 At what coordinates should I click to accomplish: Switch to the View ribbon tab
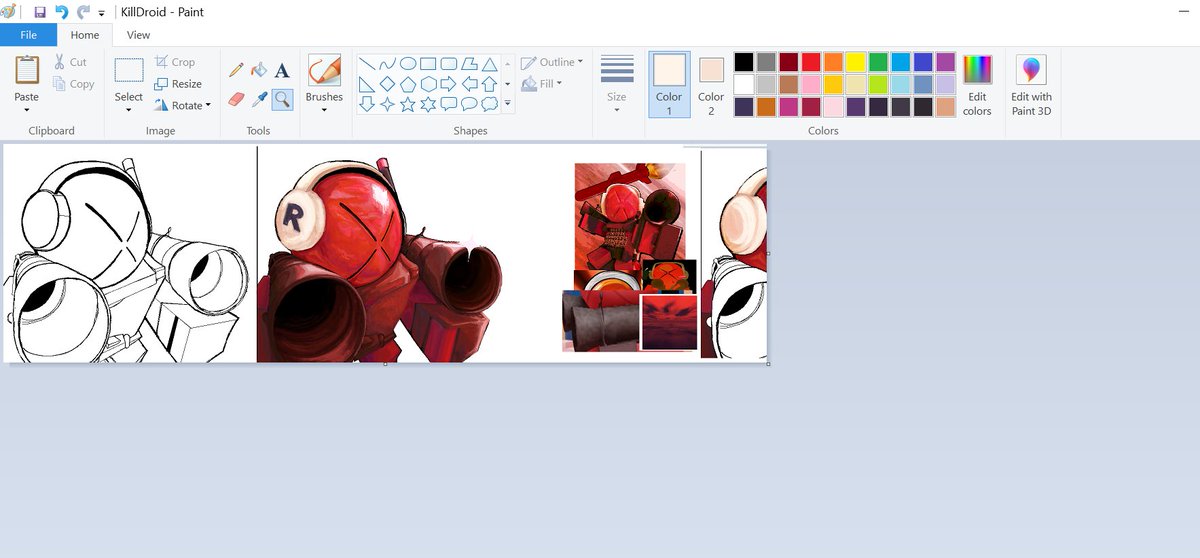138,35
